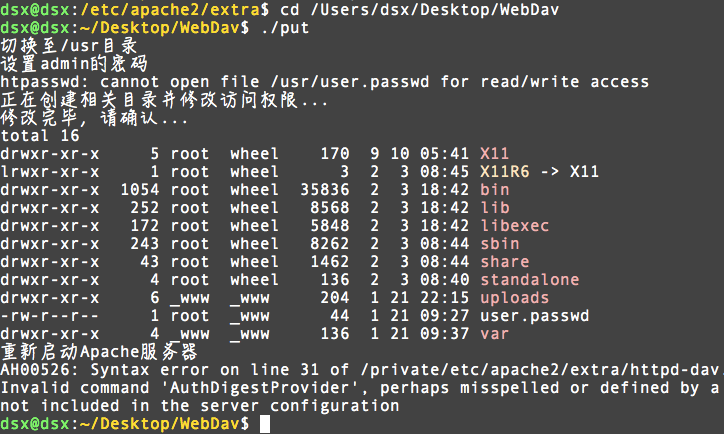Viewport: 724px width, 434px height.
Task: Click the X11 target after the symlink arrow
Action: coord(584,171)
